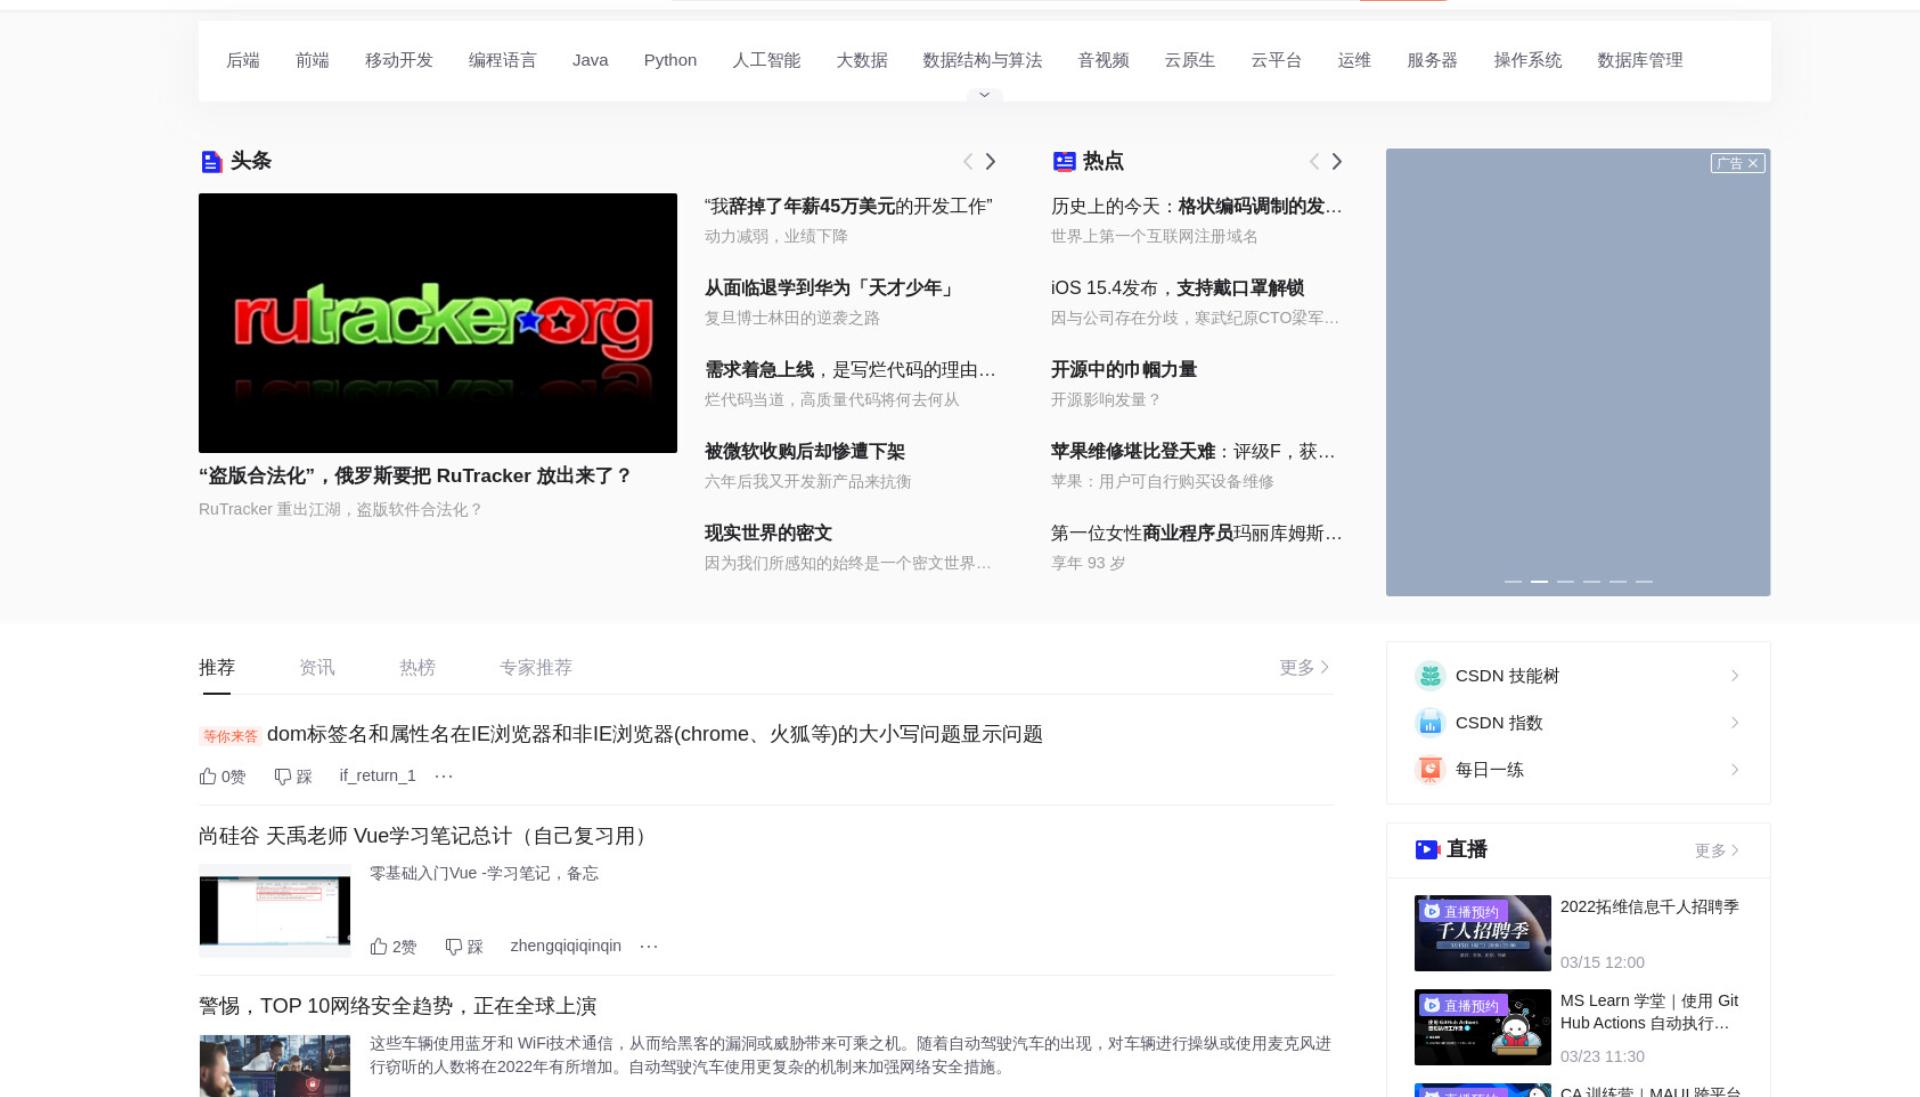Open MS Learn Git Hub Actions thumbnail

tap(1482, 1027)
